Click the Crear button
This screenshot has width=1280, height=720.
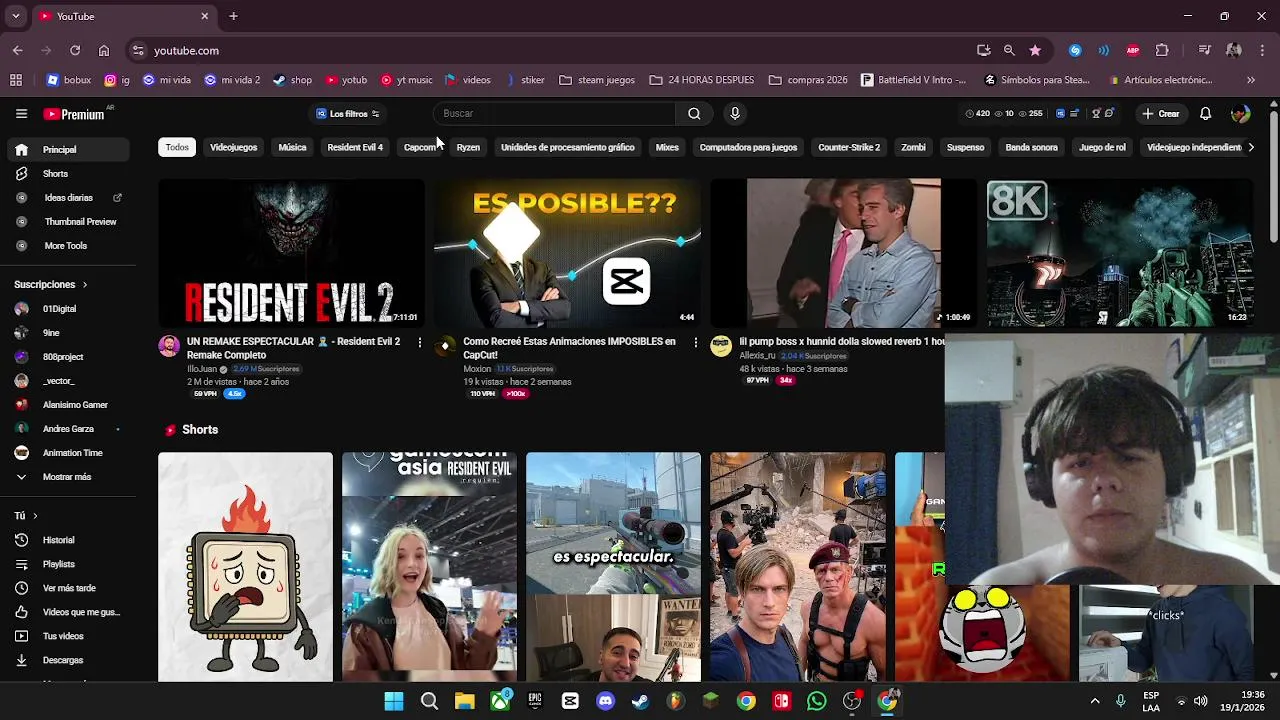pos(1161,114)
